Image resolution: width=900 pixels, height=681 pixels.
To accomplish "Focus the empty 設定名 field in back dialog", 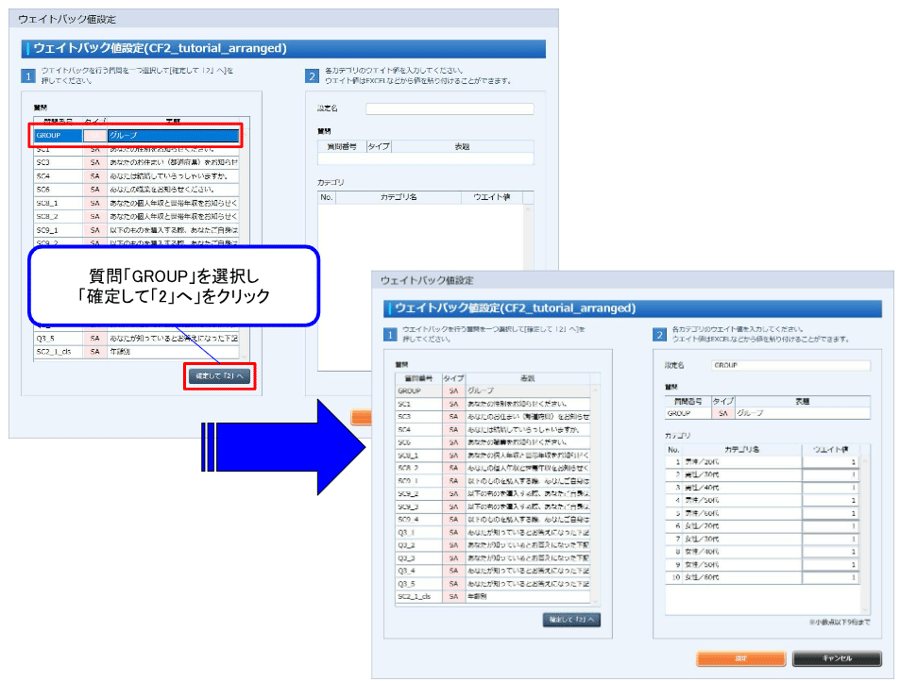I will 449,109.
